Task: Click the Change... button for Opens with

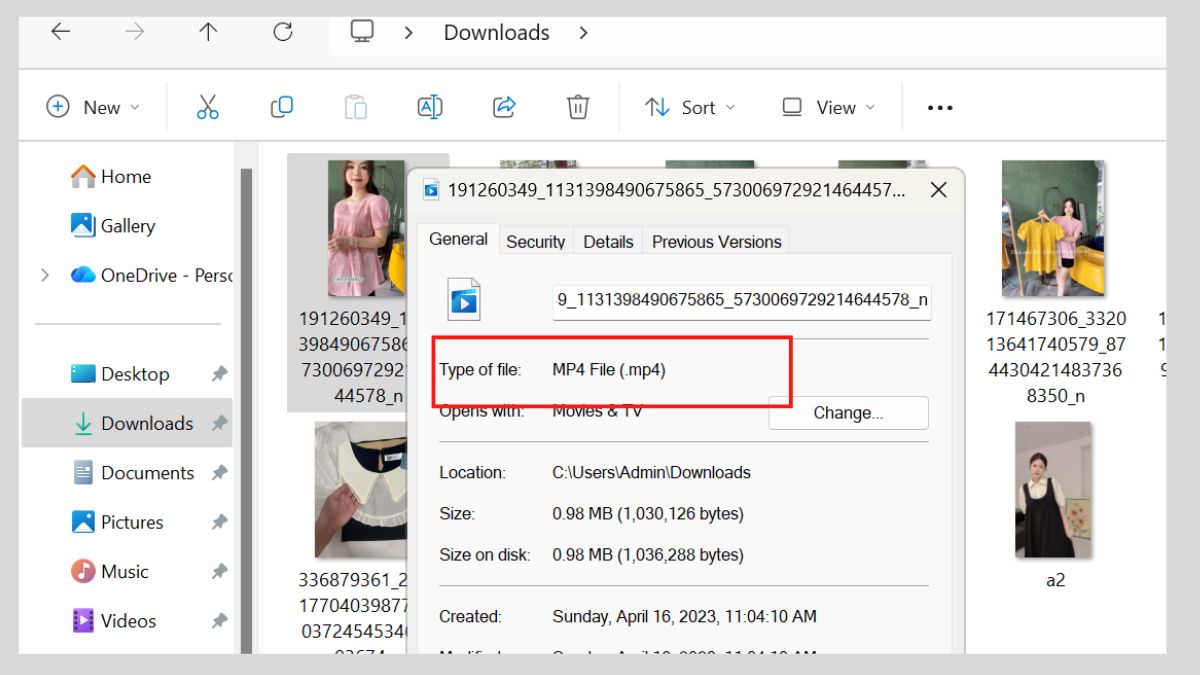Action: pyautogui.click(x=847, y=412)
